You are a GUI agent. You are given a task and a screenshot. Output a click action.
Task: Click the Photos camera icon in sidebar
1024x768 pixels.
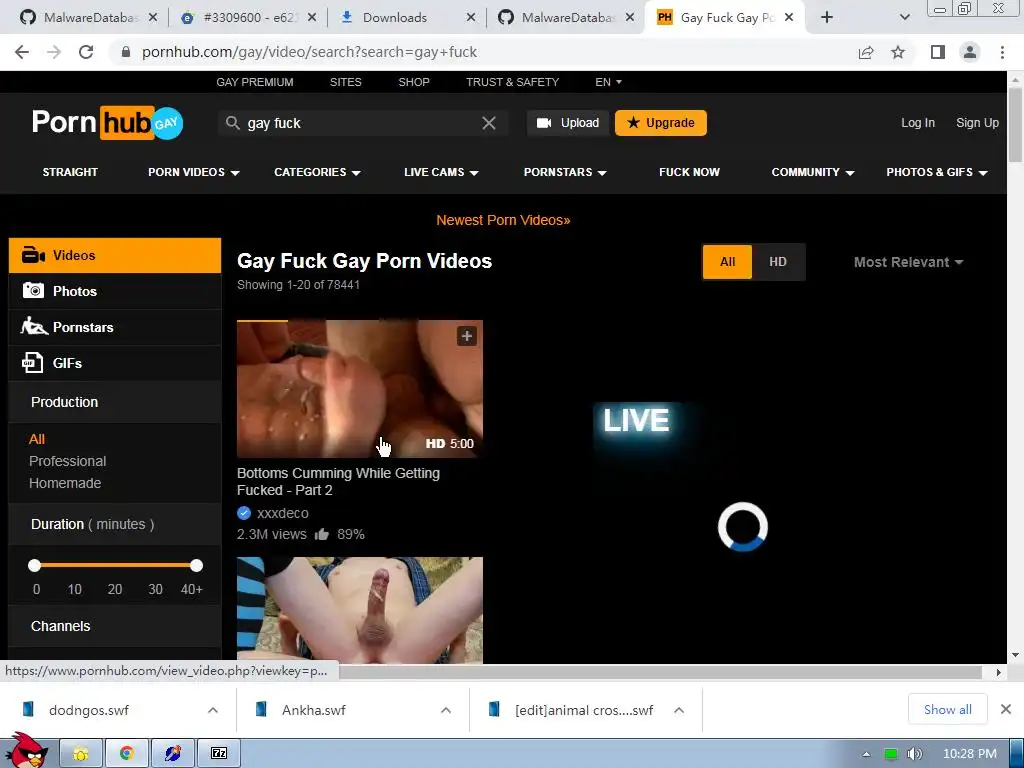pyautogui.click(x=33, y=291)
